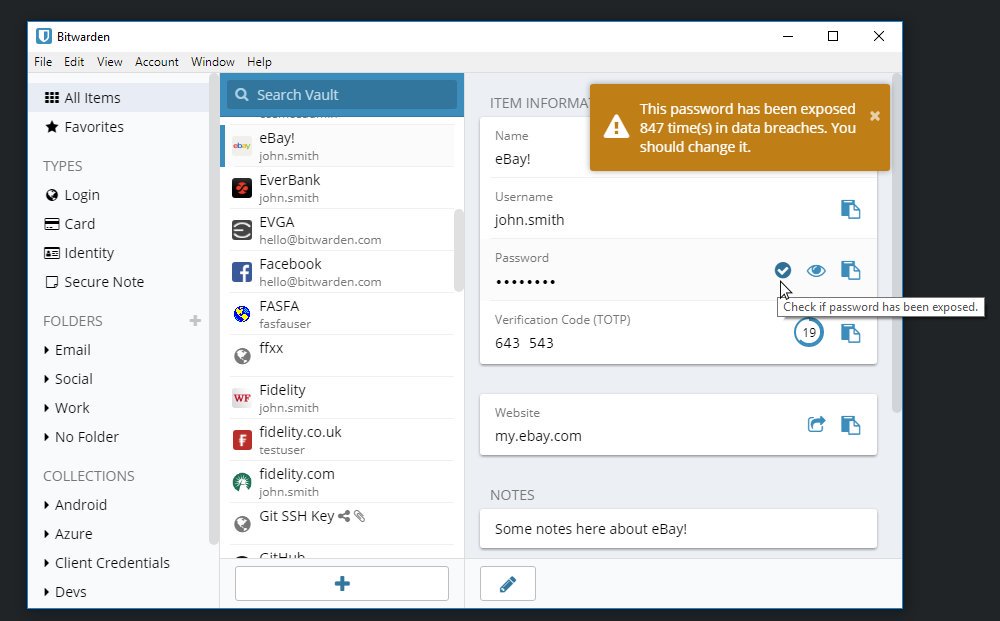Click the vault list scrollbar
Screen dimensions: 1000x621
click(458, 250)
